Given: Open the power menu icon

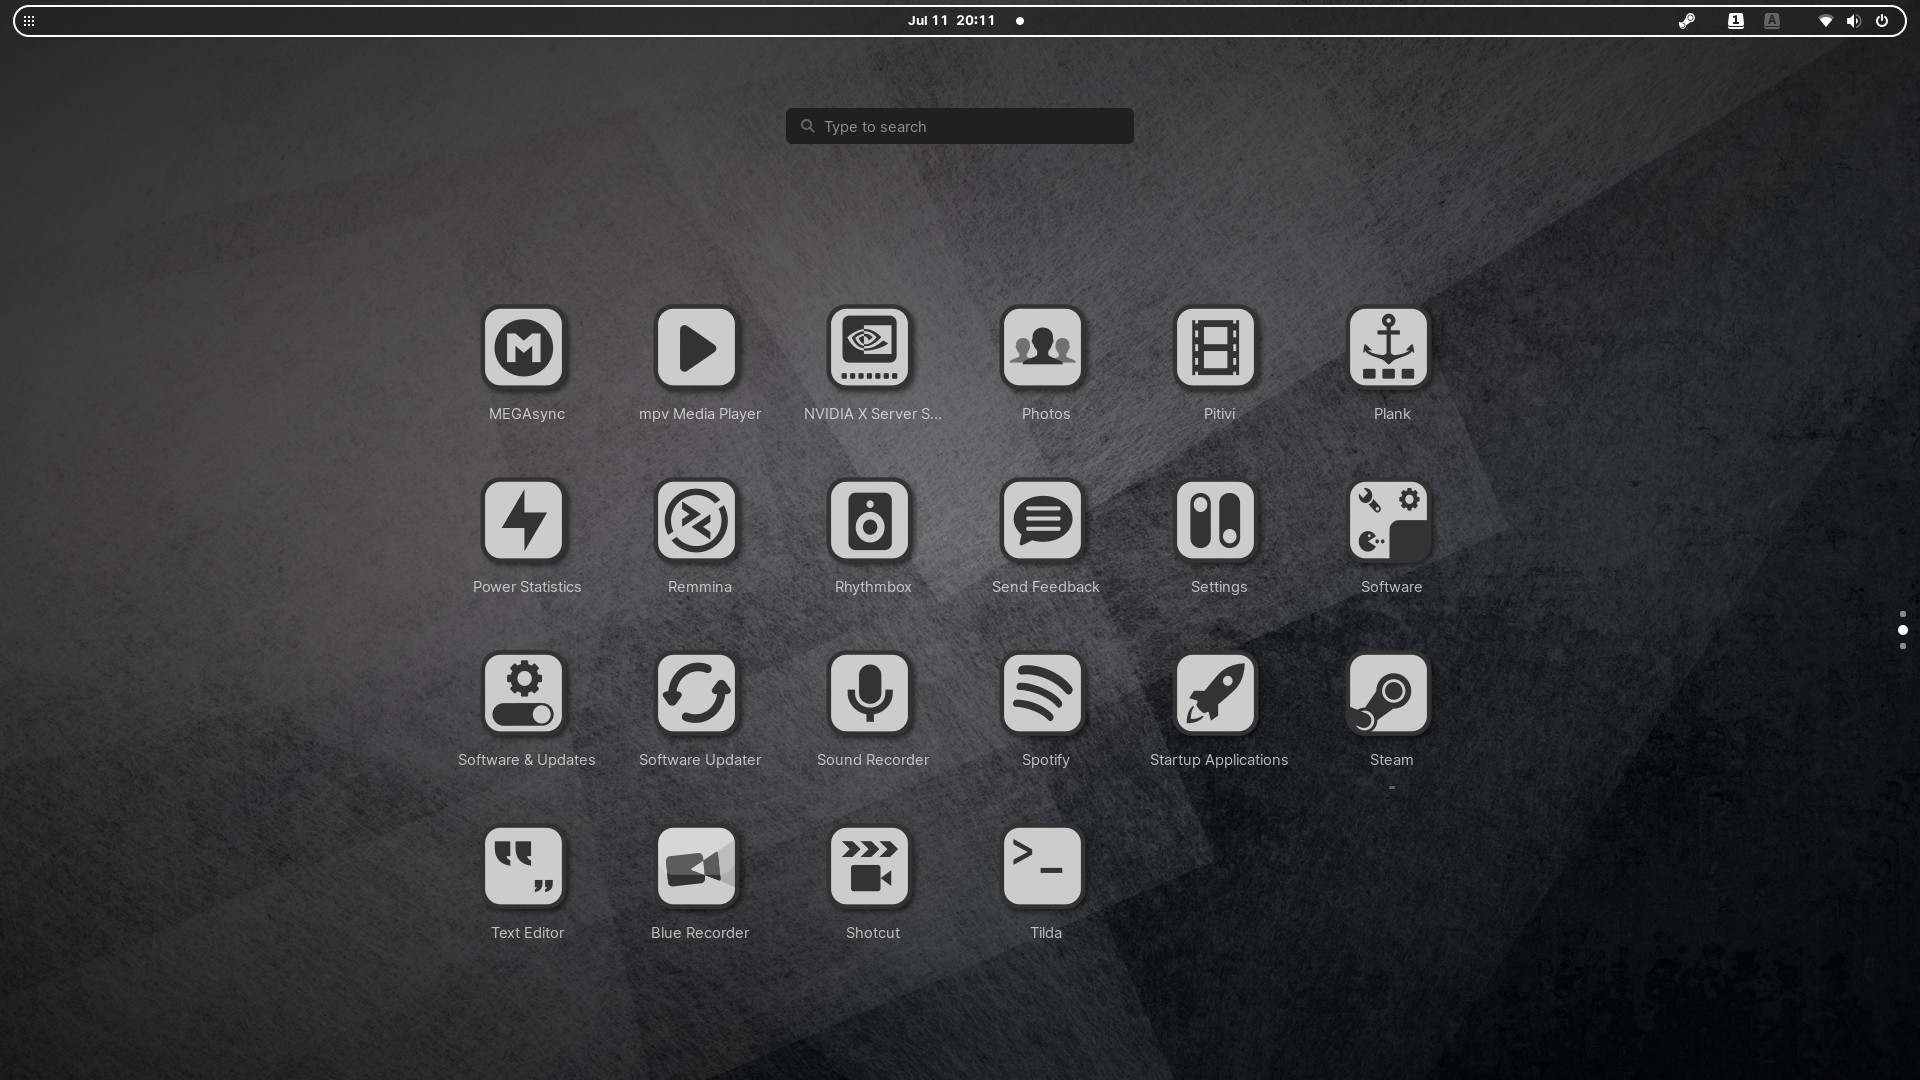Looking at the screenshot, I should click(1882, 21).
